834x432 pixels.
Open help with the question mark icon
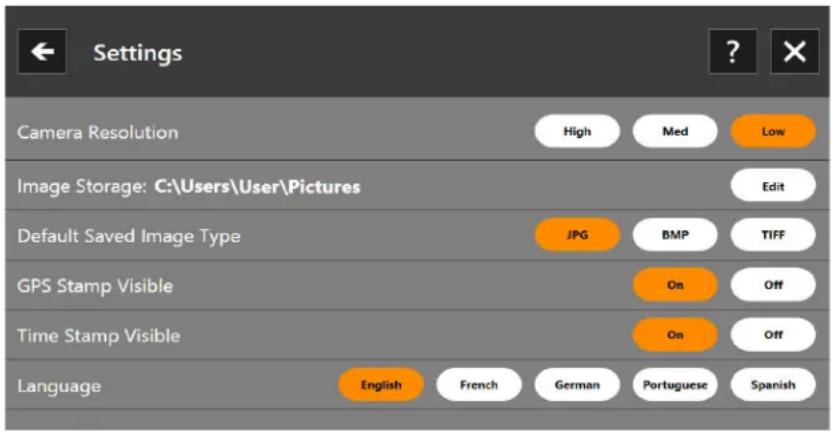point(733,52)
